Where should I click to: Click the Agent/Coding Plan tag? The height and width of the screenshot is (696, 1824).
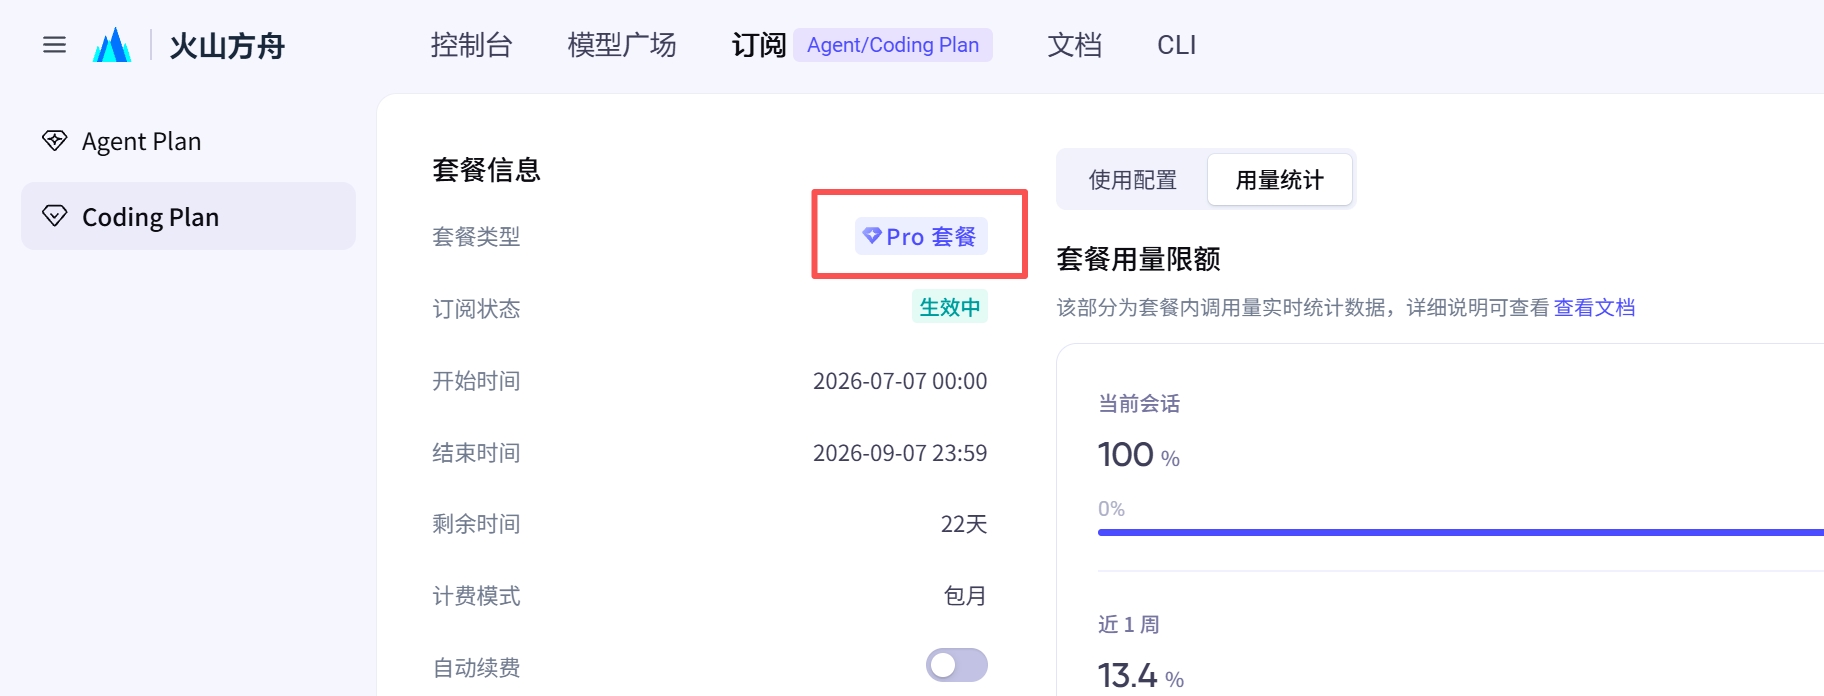tap(893, 45)
